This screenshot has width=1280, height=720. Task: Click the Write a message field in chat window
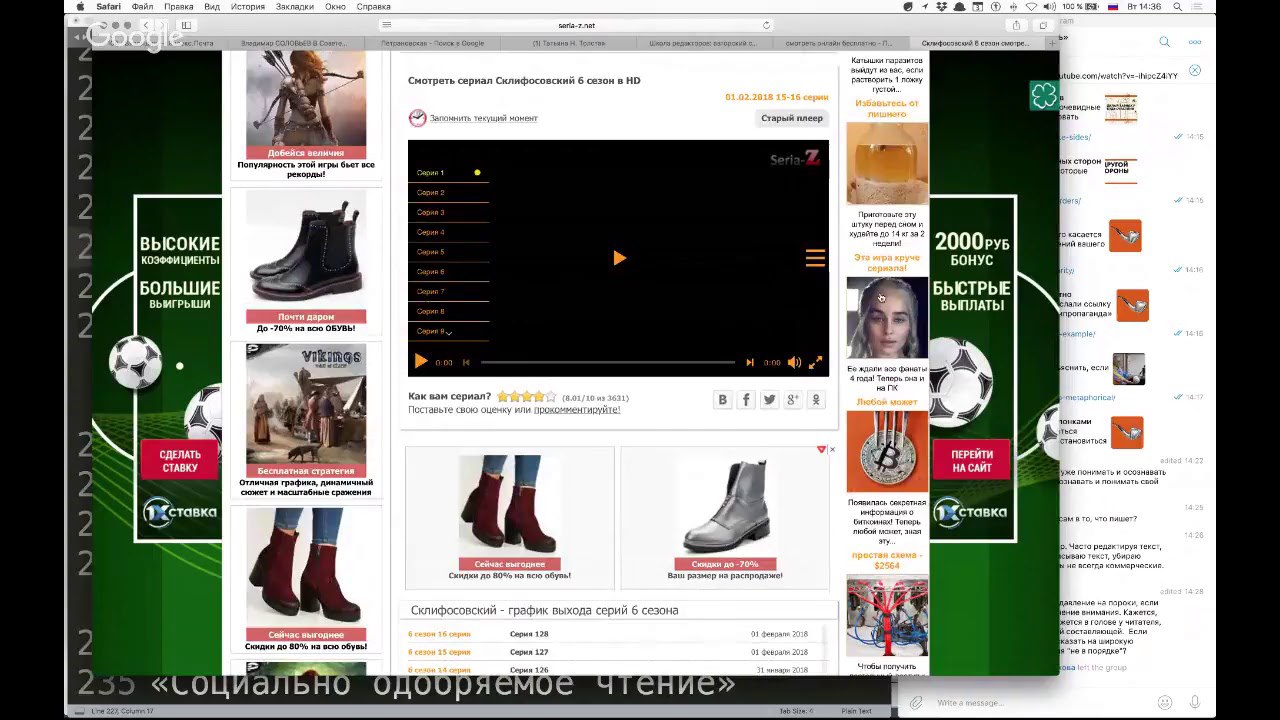point(1040,703)
